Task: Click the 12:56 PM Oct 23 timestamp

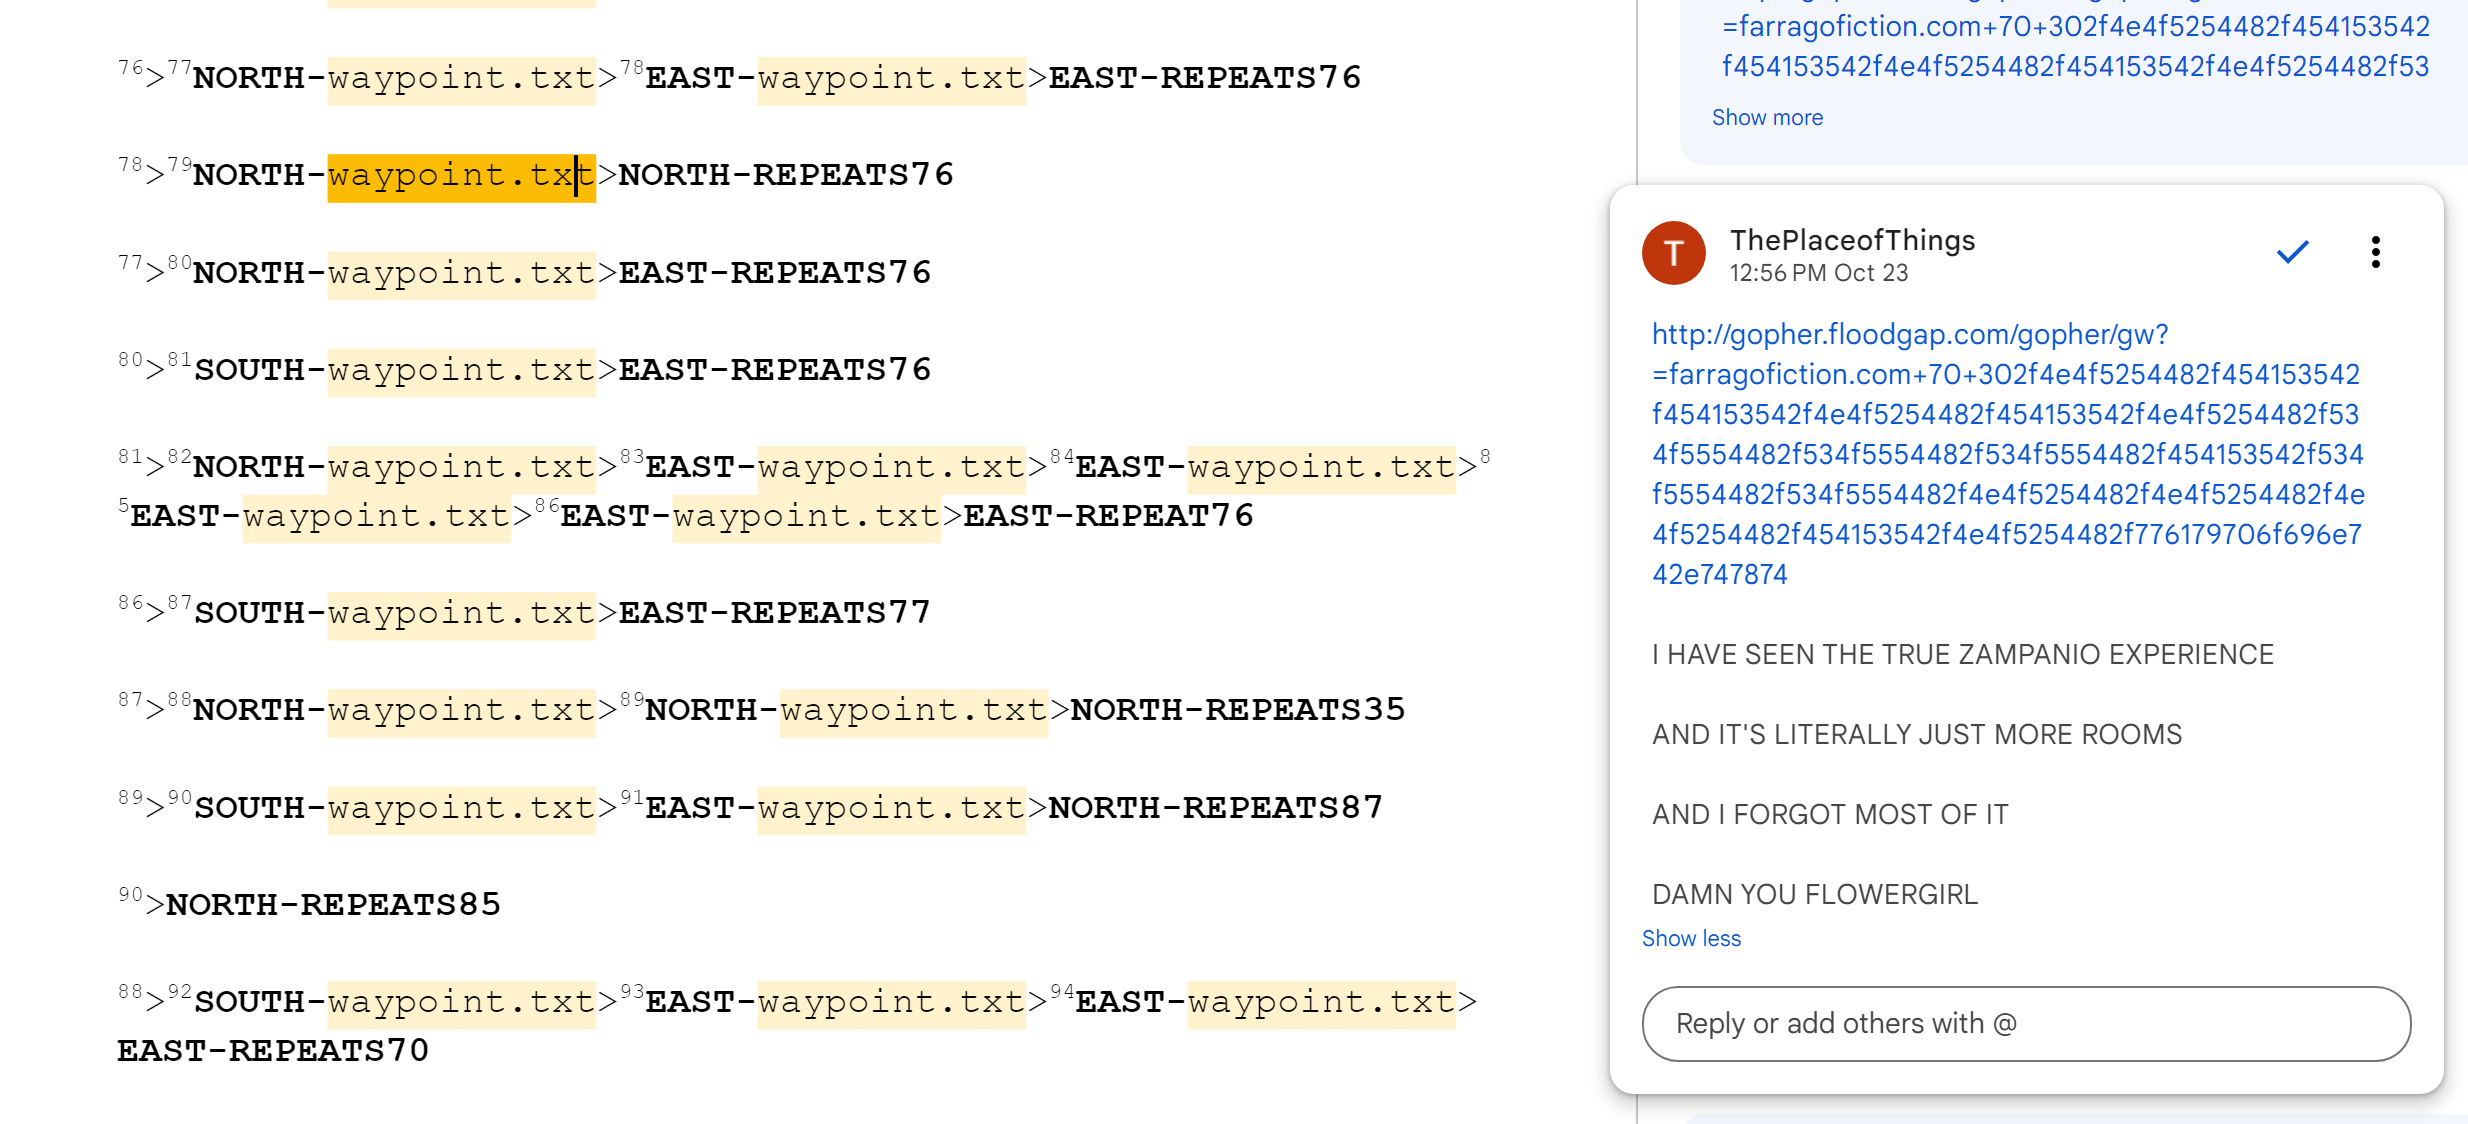Action: click(x=1818, y=273)
